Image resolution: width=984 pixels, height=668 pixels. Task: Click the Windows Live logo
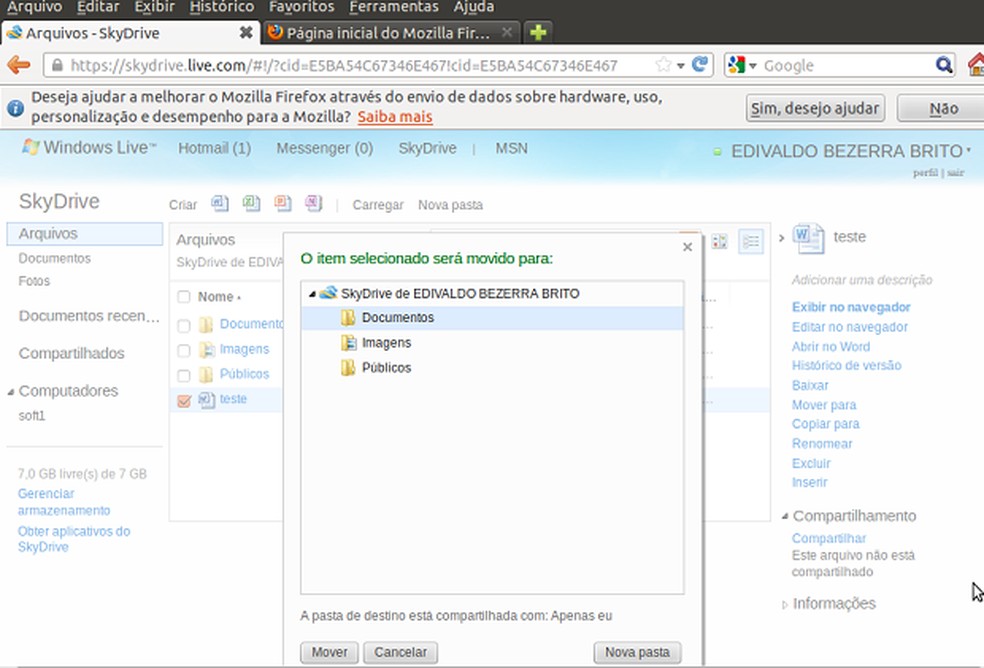click(88, 148)
